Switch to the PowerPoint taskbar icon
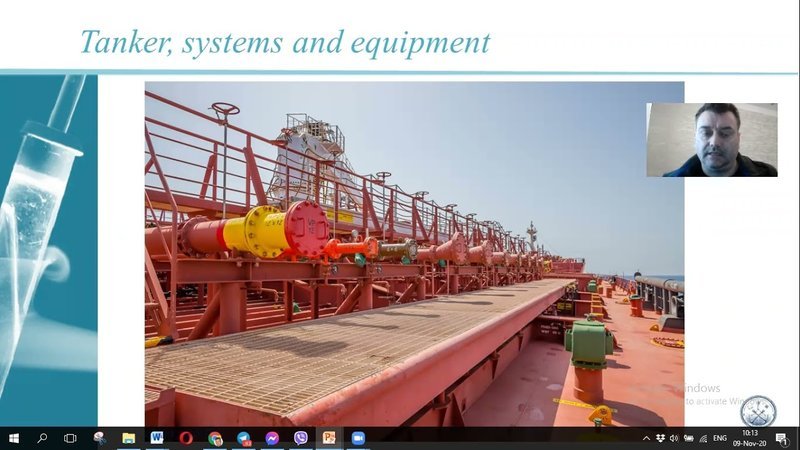The height and width of the screenshot is (450, 800). point(329,438)
